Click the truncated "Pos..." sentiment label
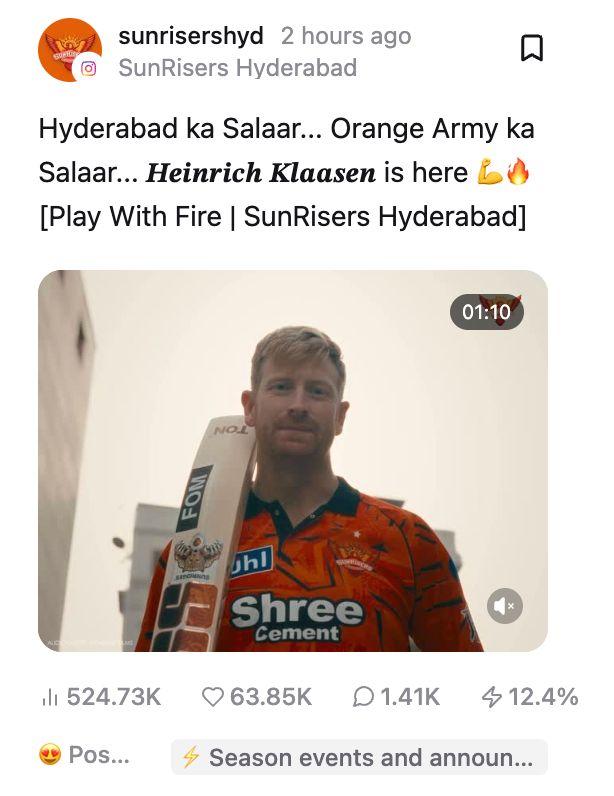The width and height of the screenshot is (614, 796). click(x=99, y=756)
